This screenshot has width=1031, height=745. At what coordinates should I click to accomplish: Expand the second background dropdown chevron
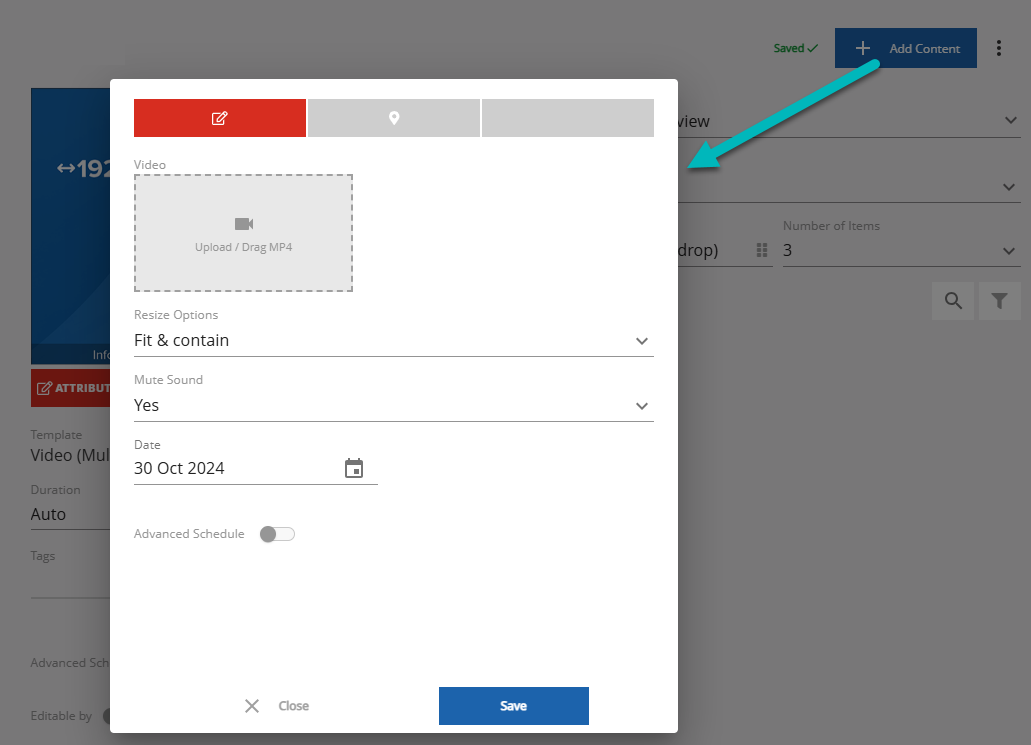[1009, 187]
